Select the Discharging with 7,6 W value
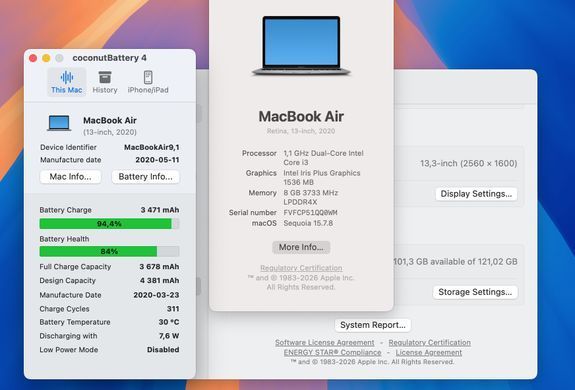Viewport: 575px width, 390px height. (x=169, y=336)
